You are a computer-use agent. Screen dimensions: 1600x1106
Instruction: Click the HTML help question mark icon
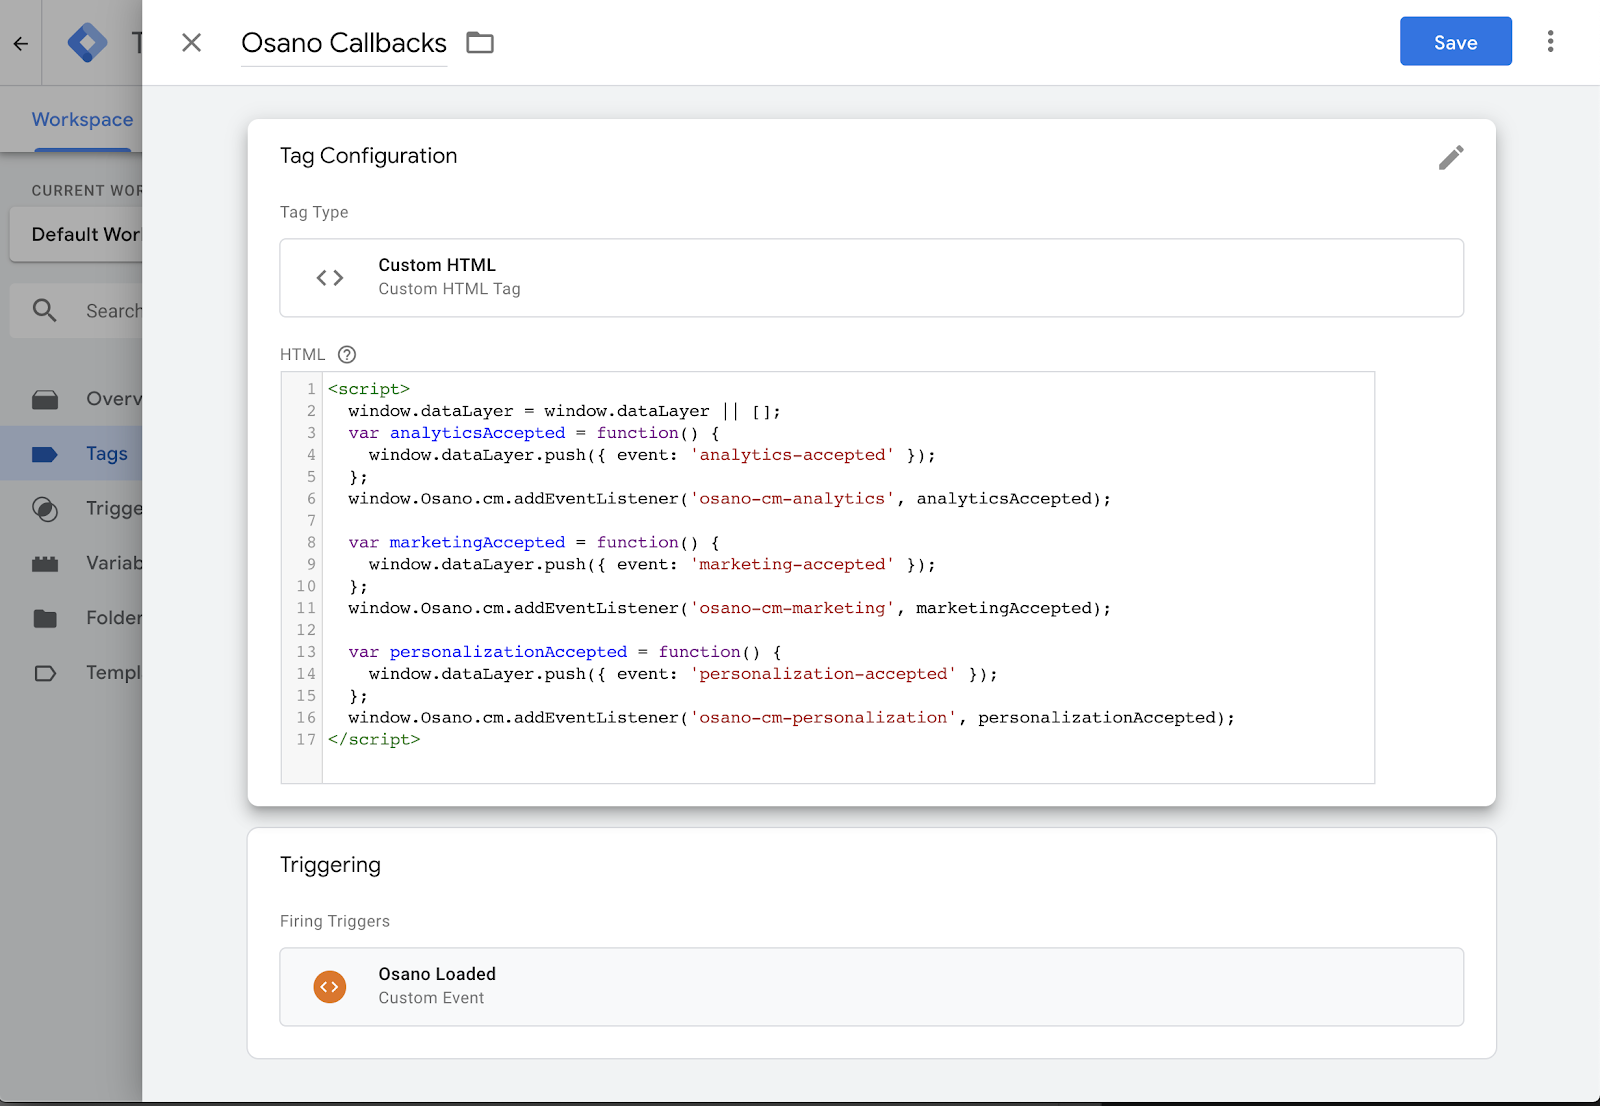347,354
